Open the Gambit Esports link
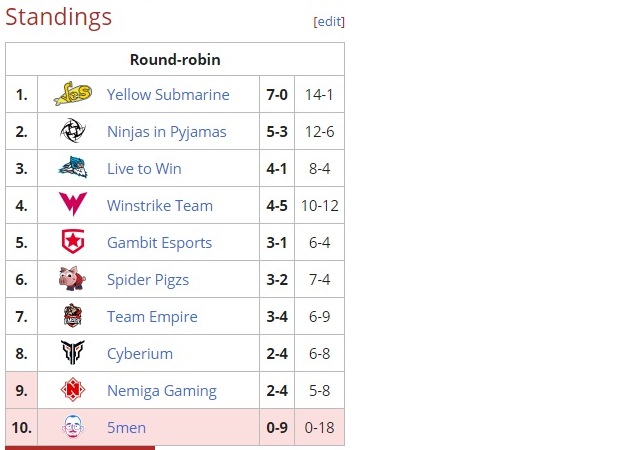 click(x=160, y=243)
